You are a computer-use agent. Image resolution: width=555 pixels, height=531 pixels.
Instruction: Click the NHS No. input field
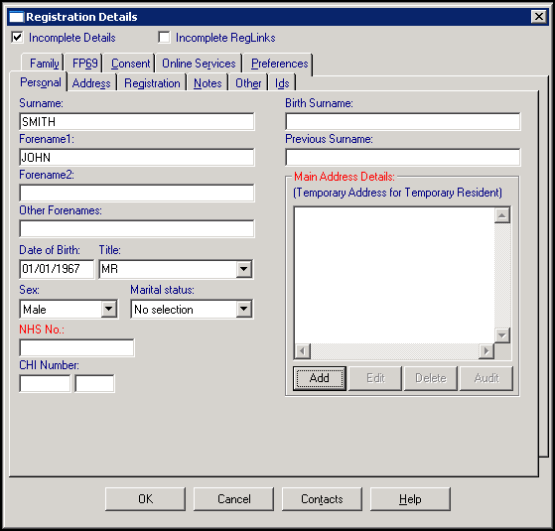[77, 348]
